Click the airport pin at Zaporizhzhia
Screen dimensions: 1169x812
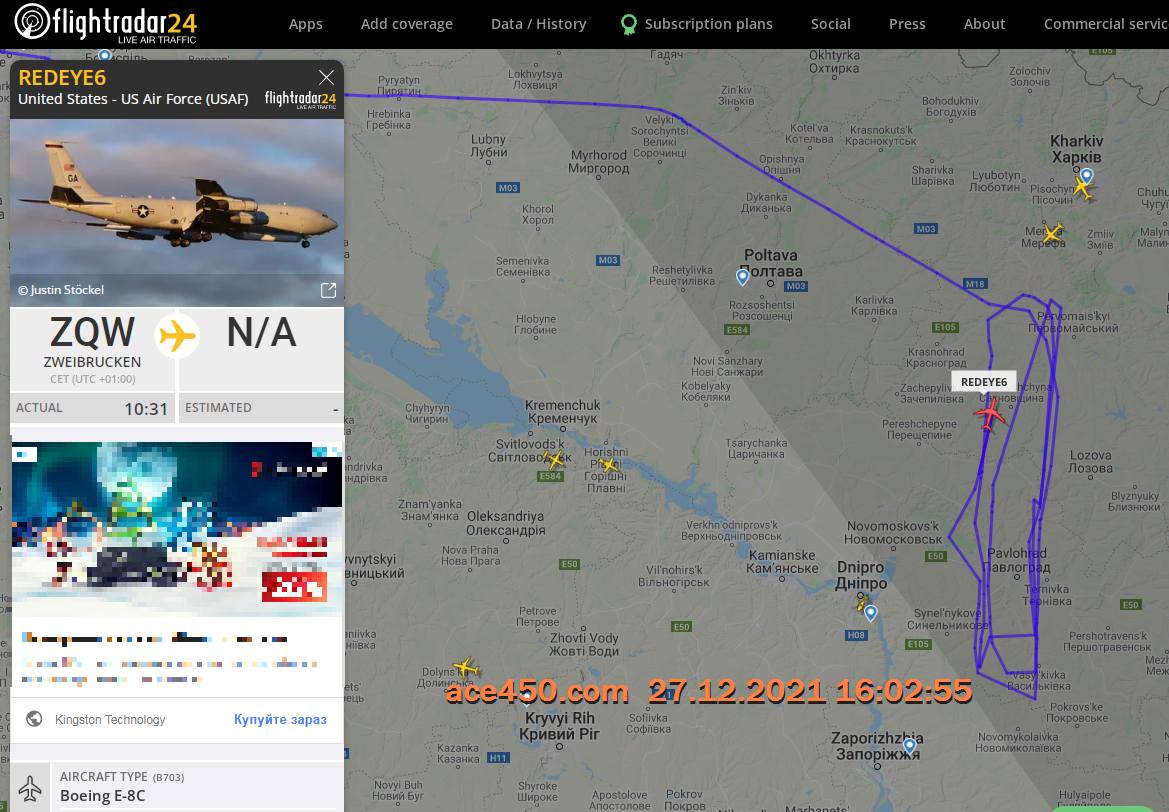[x=910, y=745]
